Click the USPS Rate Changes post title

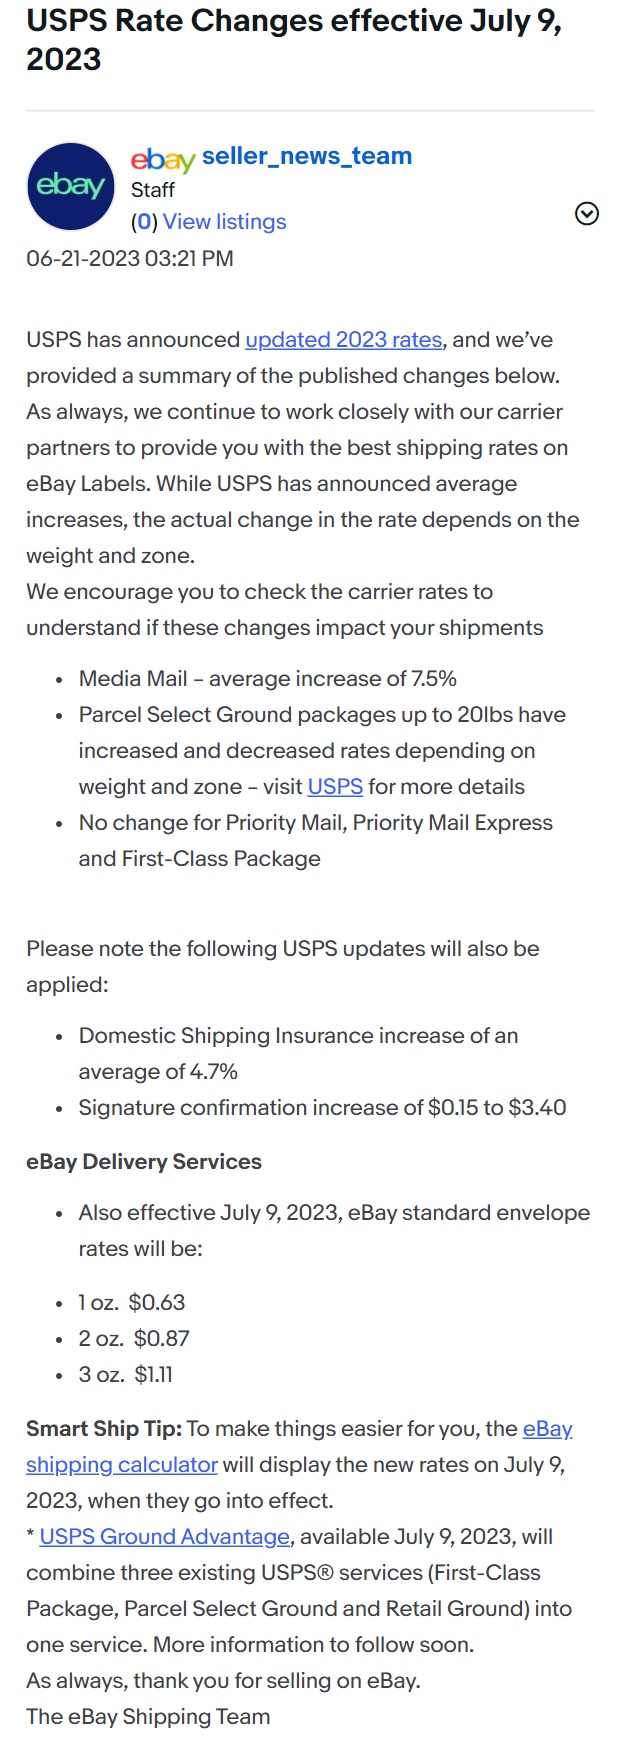(x=294, y=40)
